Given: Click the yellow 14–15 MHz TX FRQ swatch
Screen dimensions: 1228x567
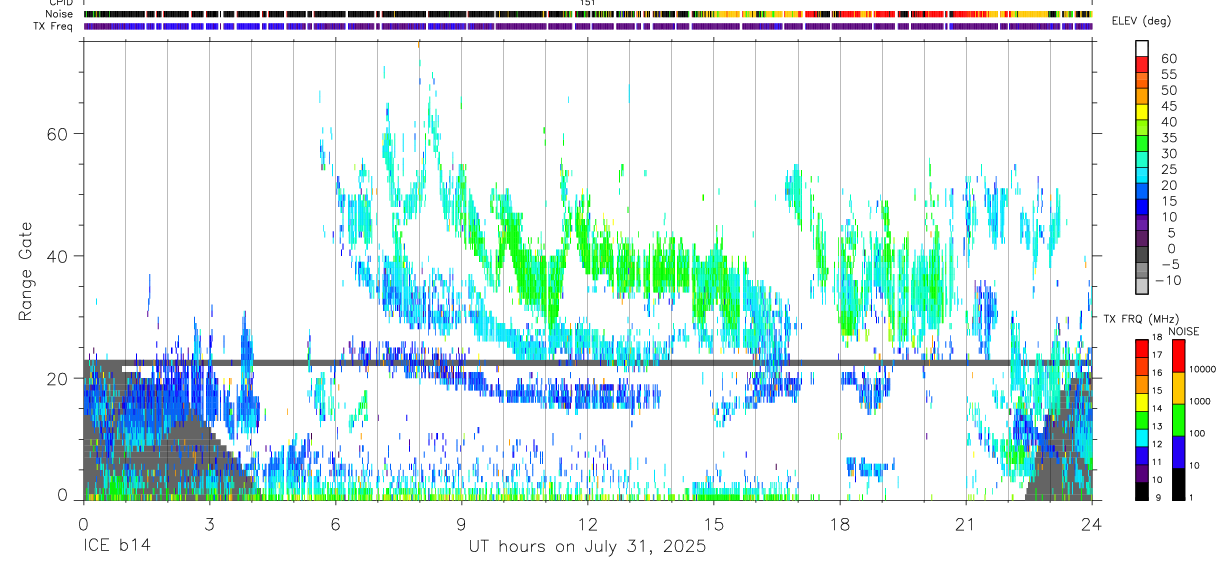Looking at the screenshot, I should point(1142,402).
